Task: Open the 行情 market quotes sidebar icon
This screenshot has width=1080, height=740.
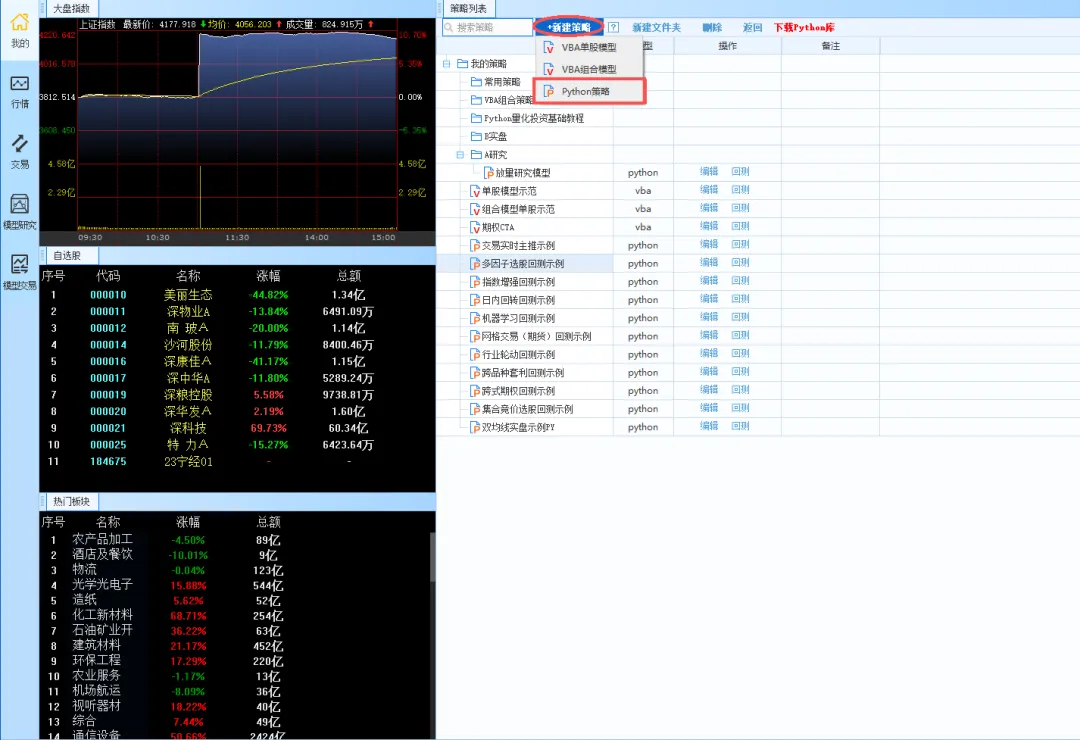Action: [x=19, y=92]
